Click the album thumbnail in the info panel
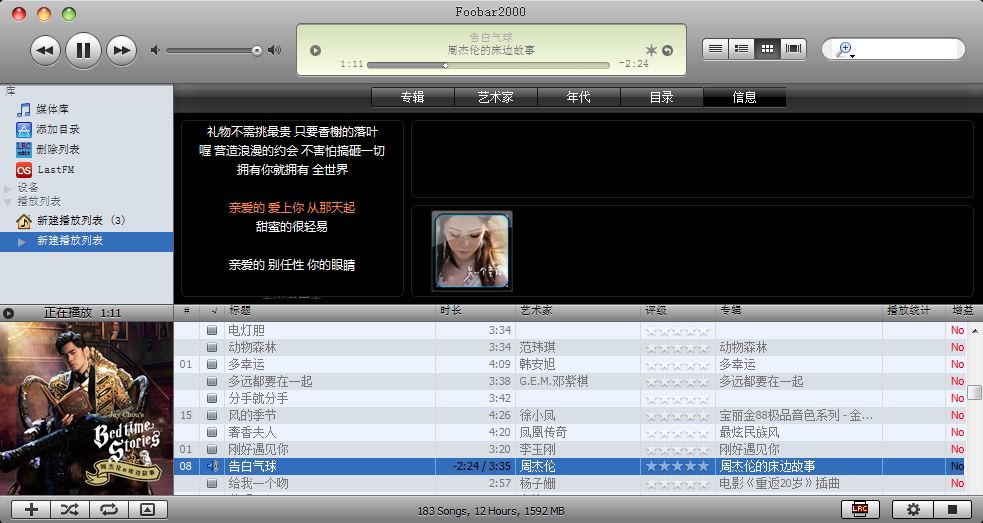Screen dimensions: 983x523 [472, 251]
